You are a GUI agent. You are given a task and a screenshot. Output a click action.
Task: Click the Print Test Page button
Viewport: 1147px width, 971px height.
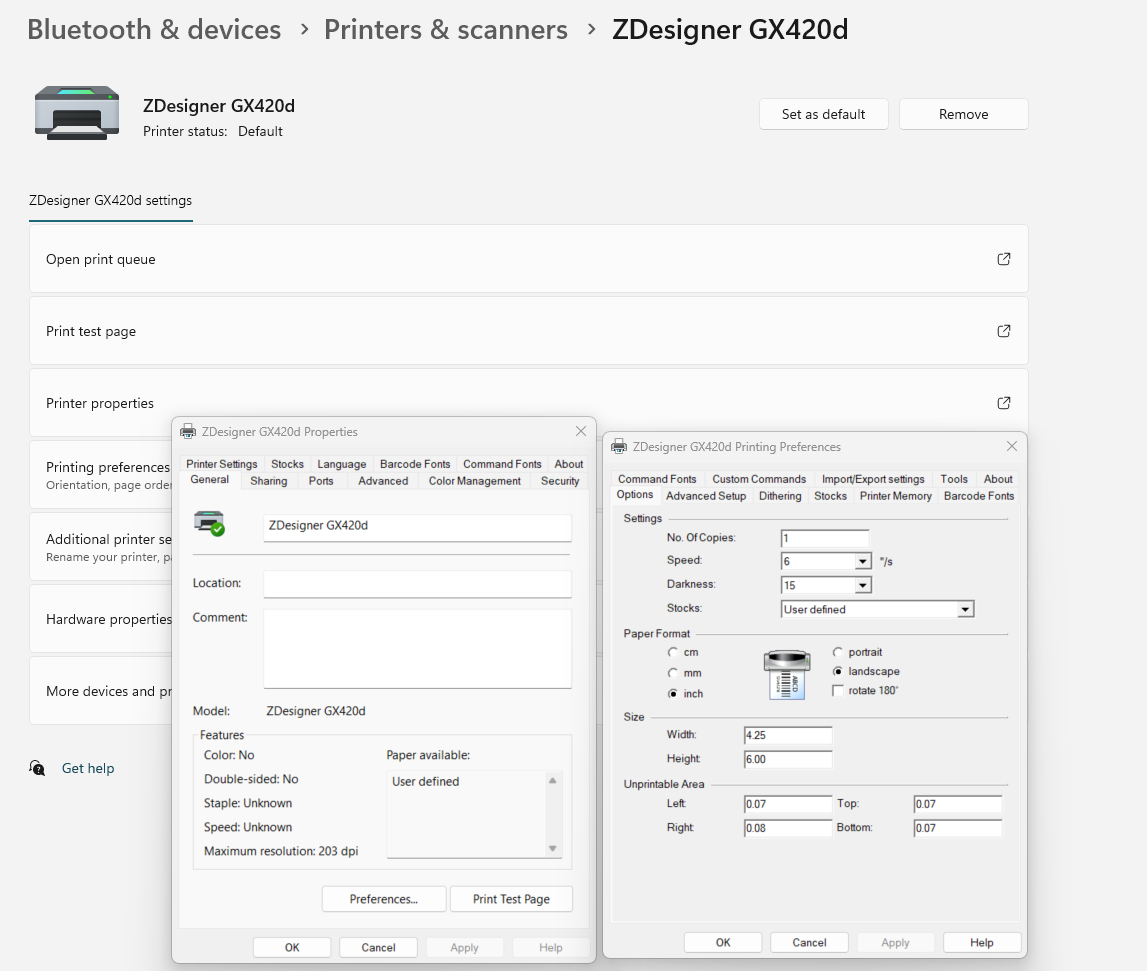click(x=511, y=899)
